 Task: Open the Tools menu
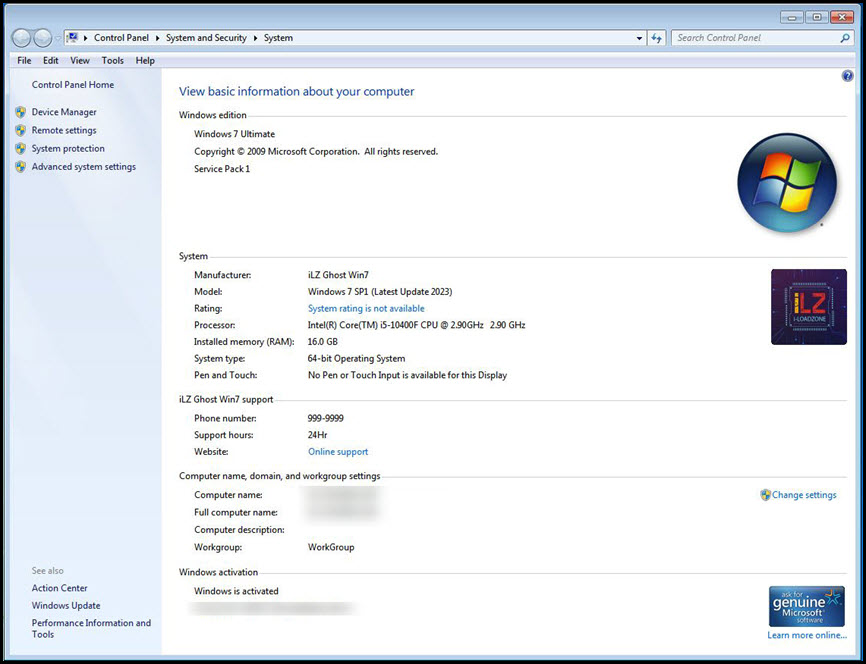pyautogui.click(x=113, y=61)
